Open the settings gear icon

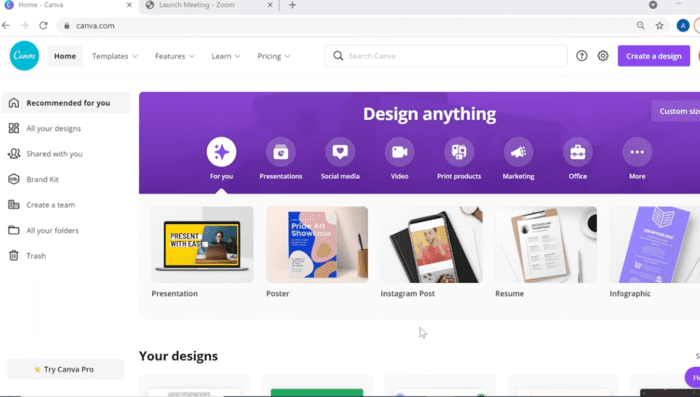[603, 56]
